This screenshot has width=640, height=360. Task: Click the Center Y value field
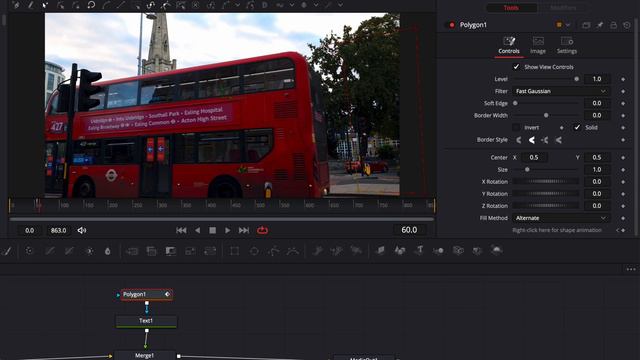[x=597, y=157]
